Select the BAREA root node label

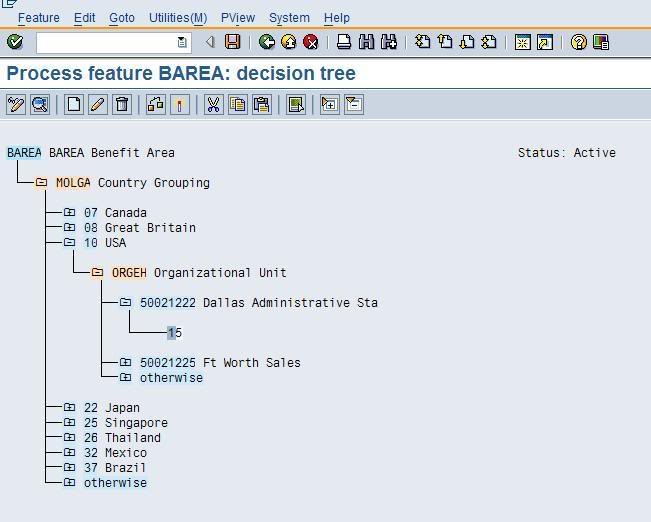click(x=24, y=152)
